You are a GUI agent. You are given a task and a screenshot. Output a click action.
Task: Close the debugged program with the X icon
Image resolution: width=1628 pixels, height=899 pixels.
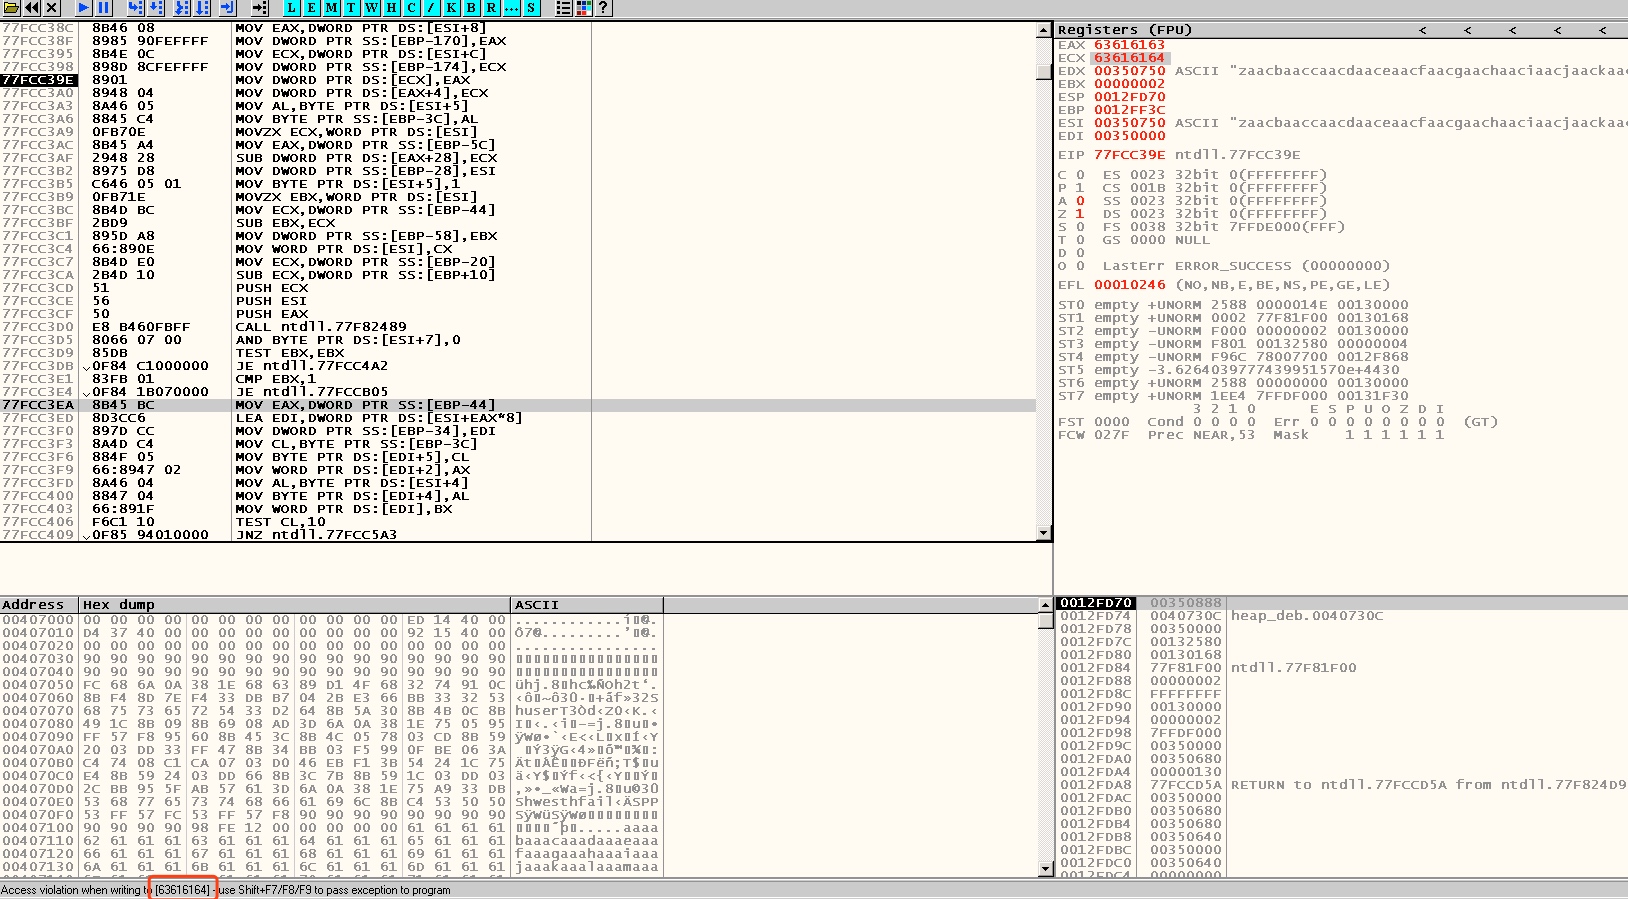point(51,8)
